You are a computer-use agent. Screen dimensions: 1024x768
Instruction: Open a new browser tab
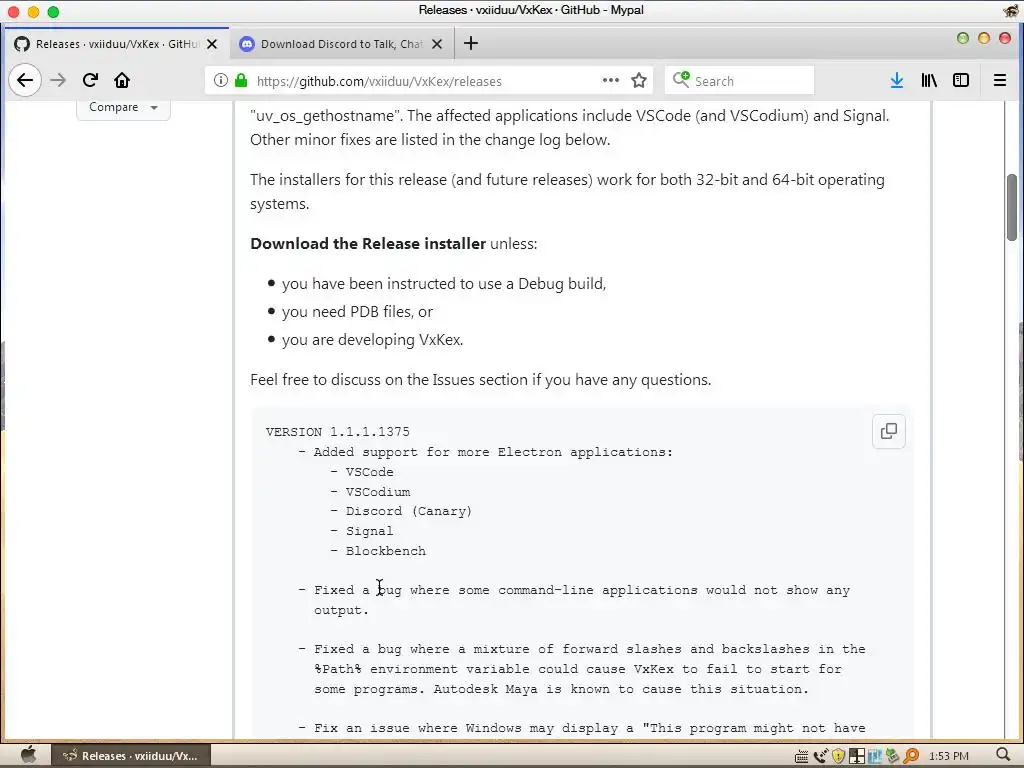pyautogui.click(x=471, y=44)
